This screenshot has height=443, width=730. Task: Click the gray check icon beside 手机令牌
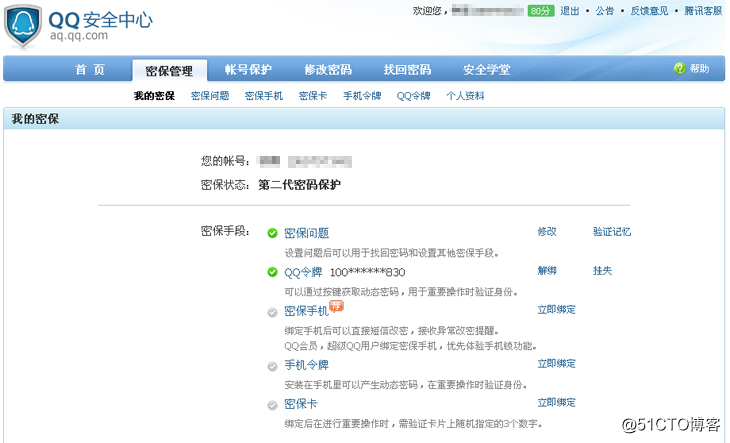pos(272,367)
